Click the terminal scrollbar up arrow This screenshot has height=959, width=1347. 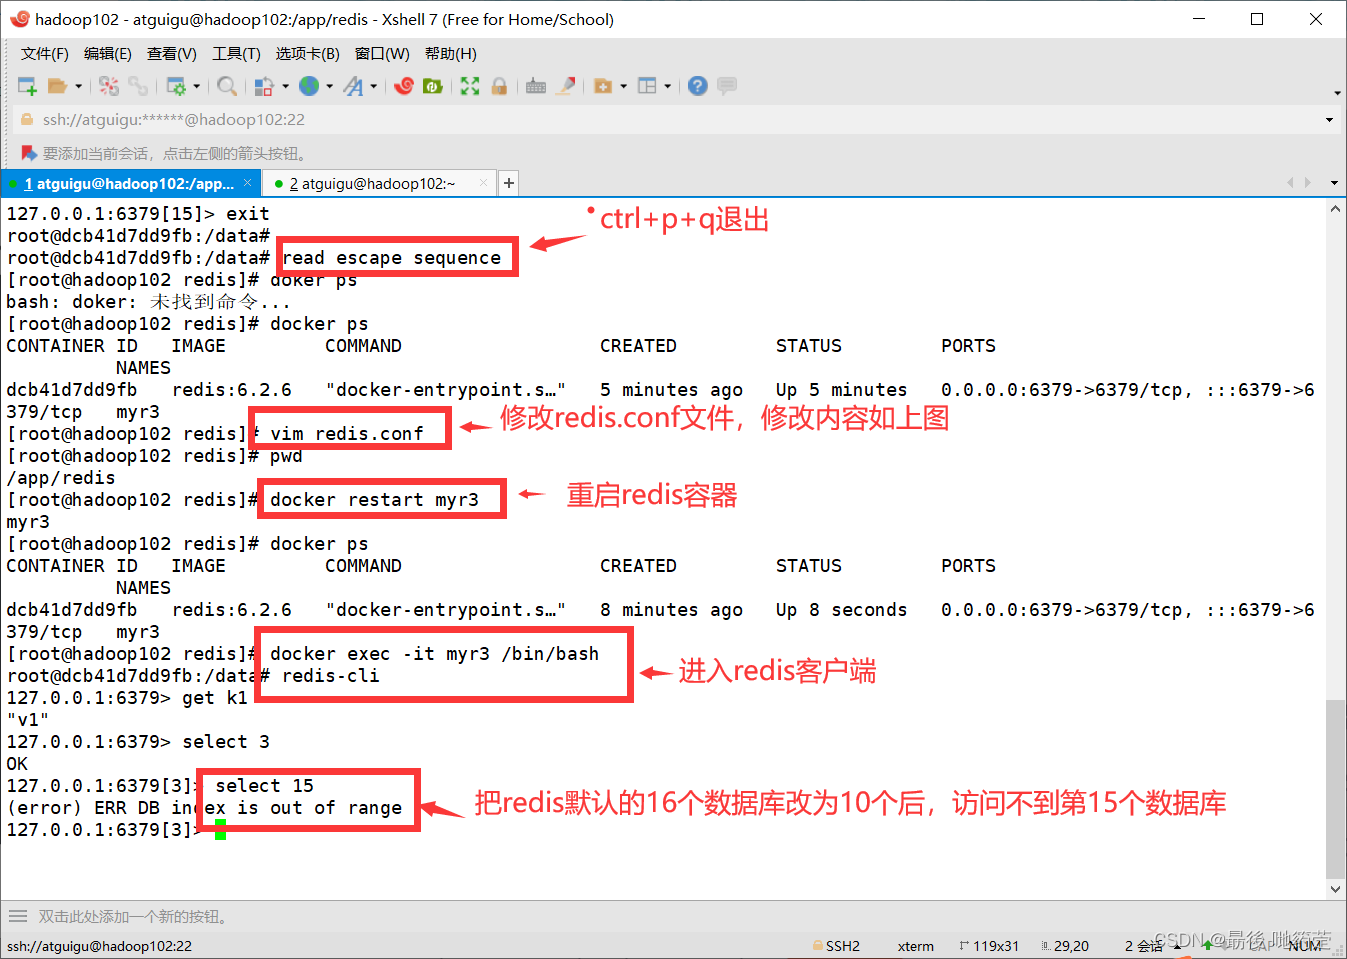tap(1335, 209)
